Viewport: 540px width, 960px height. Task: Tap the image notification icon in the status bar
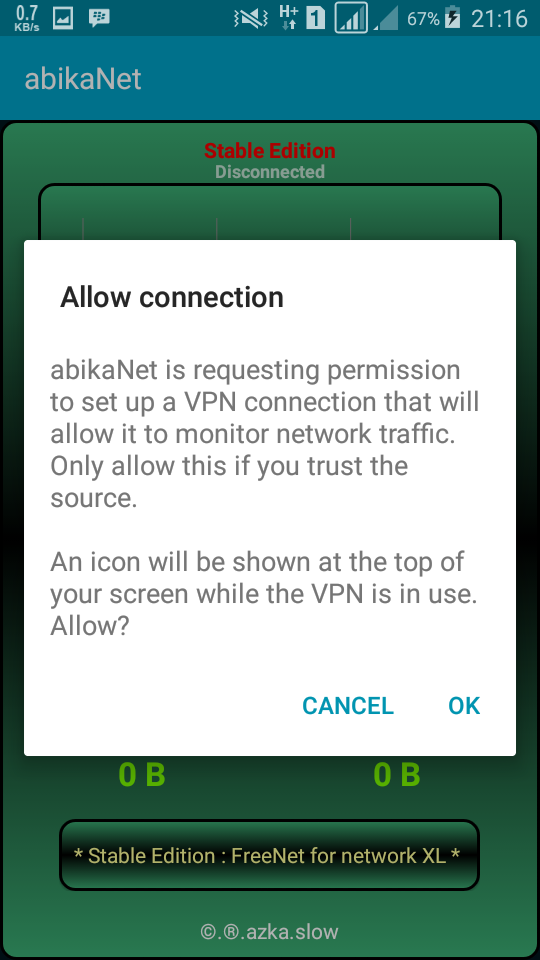[63, 18]
